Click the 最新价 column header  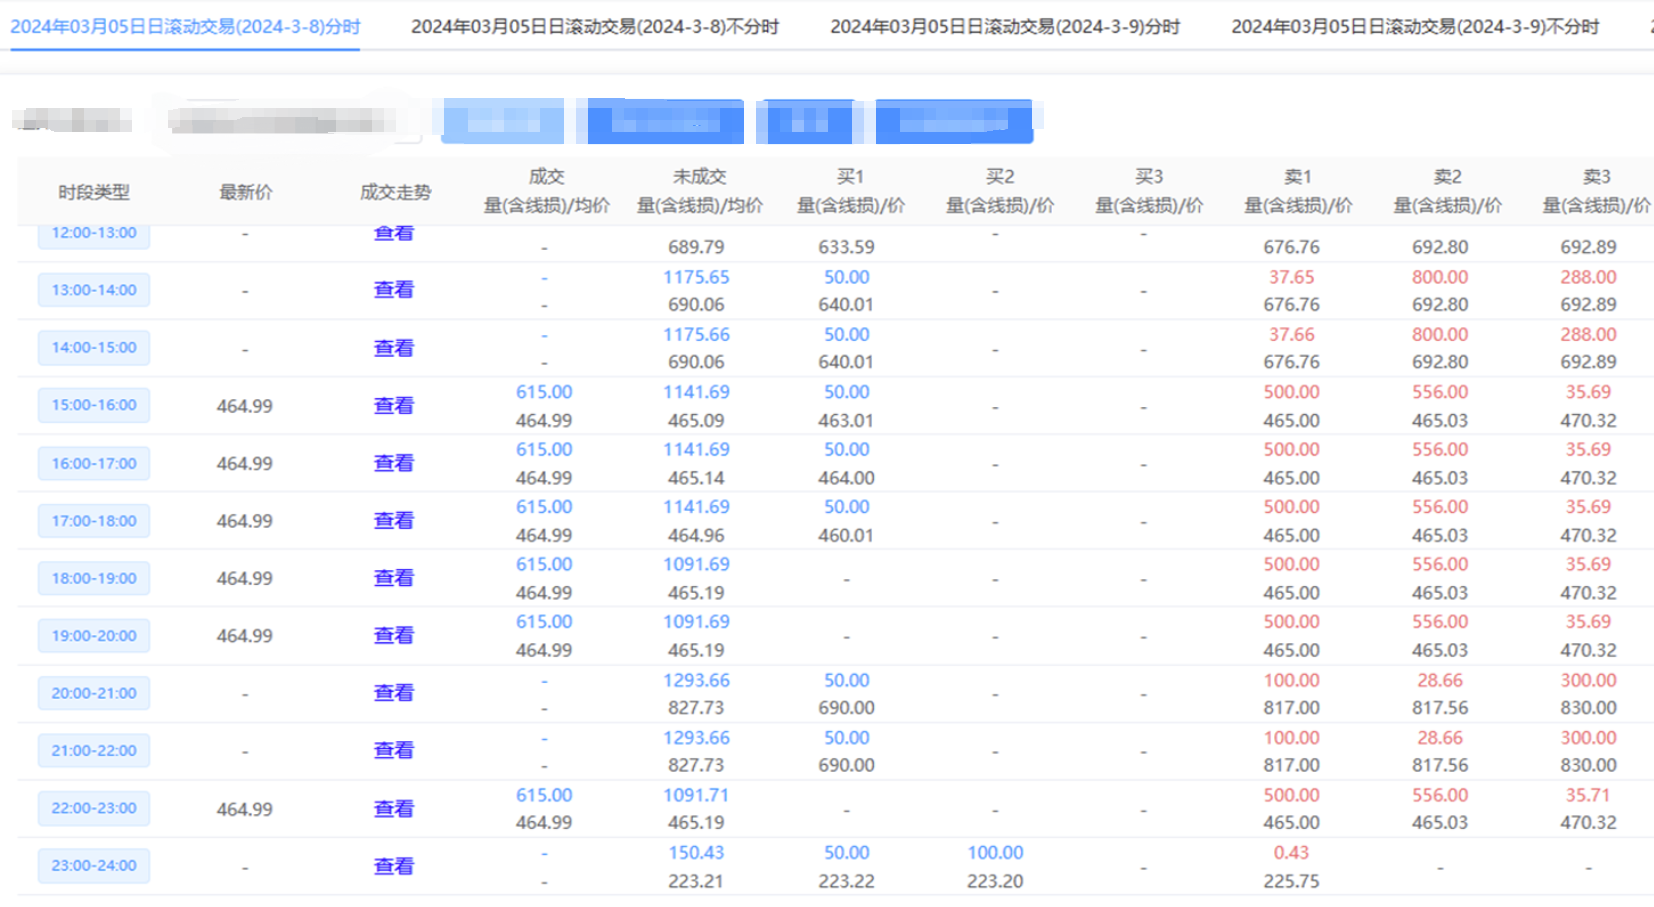coord(245,192)
